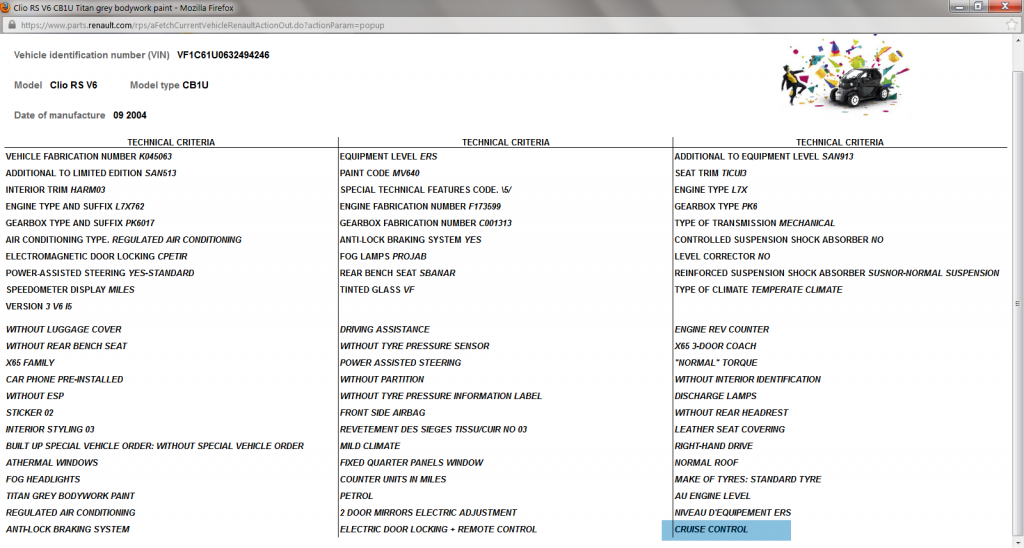The height and width of the screenshot is (548, 1024).
Task: Click CAR PHONE PRE-INSTALLED
Action: tap(65, 379)
